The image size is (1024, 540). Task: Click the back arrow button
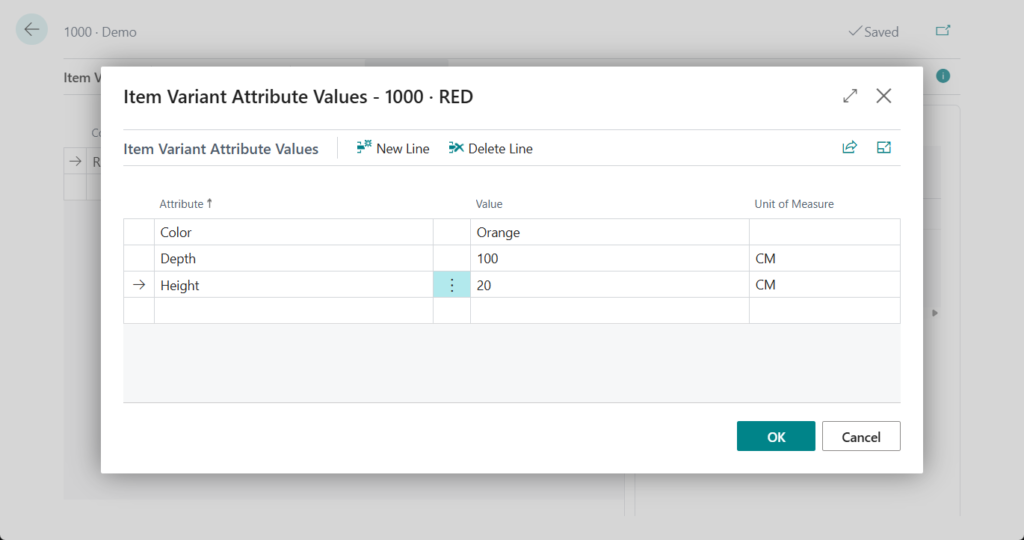point(32,30)
